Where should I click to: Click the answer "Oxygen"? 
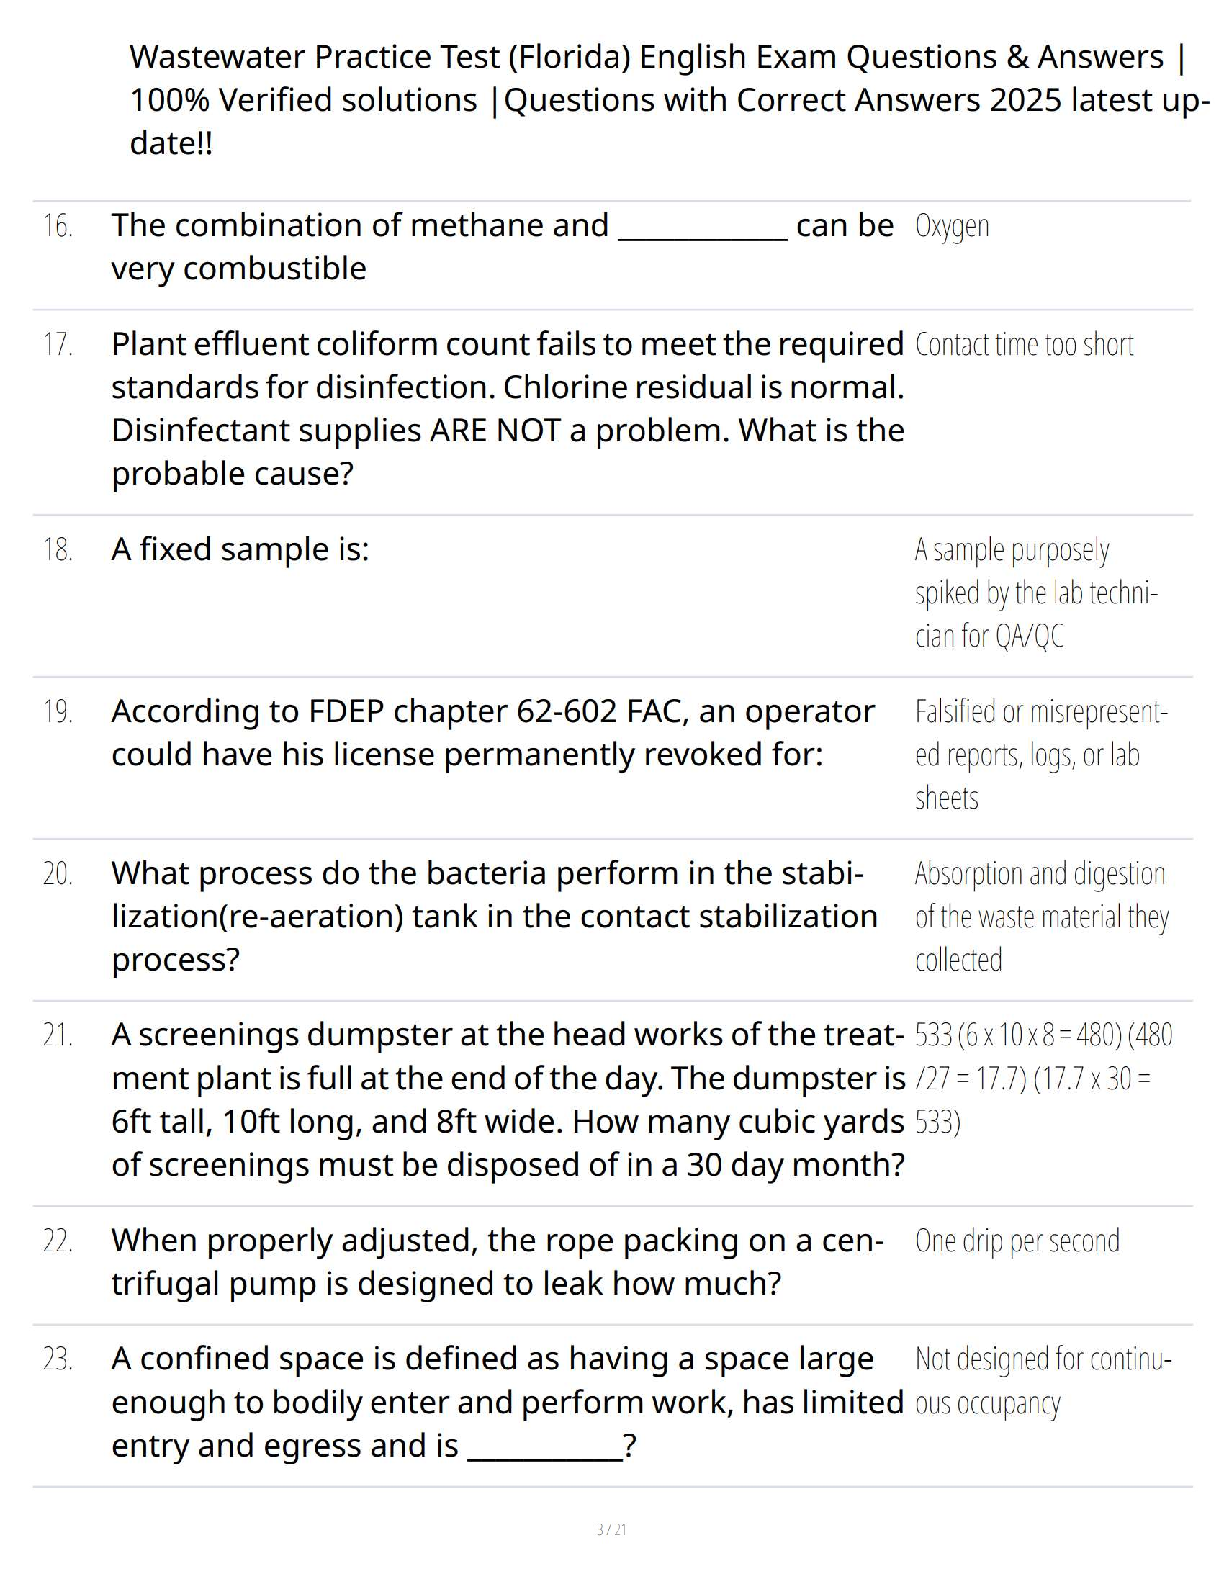point(952,227)
